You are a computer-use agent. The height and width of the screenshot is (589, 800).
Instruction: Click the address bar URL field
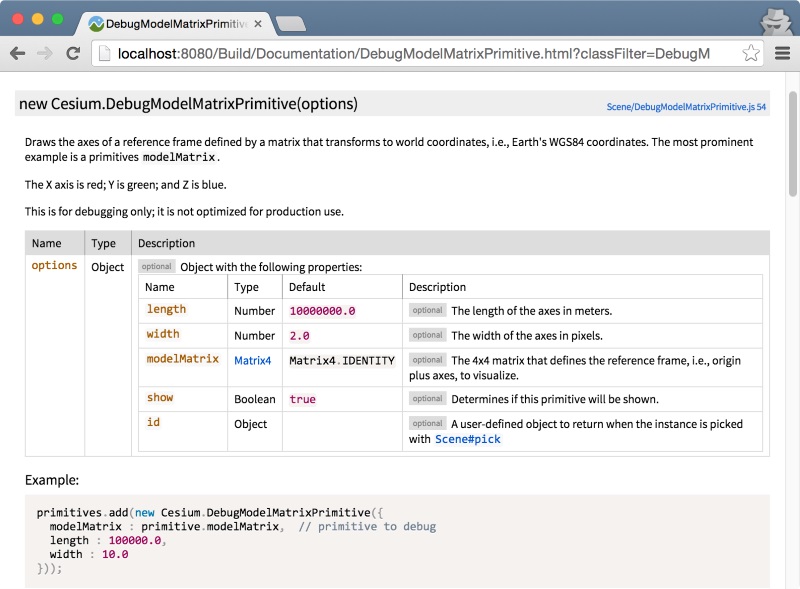click(x=420, y=53)
